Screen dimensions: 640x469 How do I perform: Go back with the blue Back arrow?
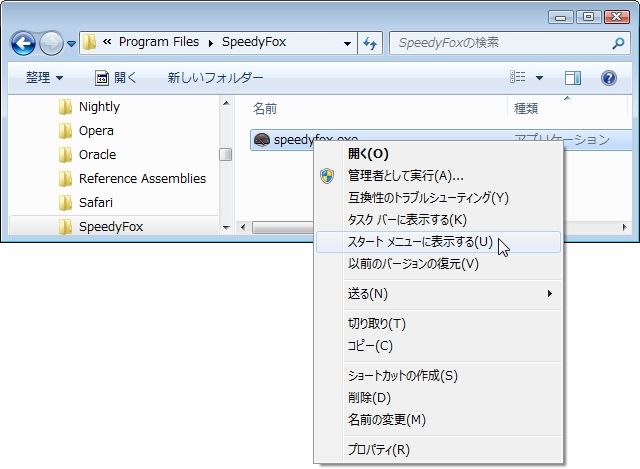[23, 43]
